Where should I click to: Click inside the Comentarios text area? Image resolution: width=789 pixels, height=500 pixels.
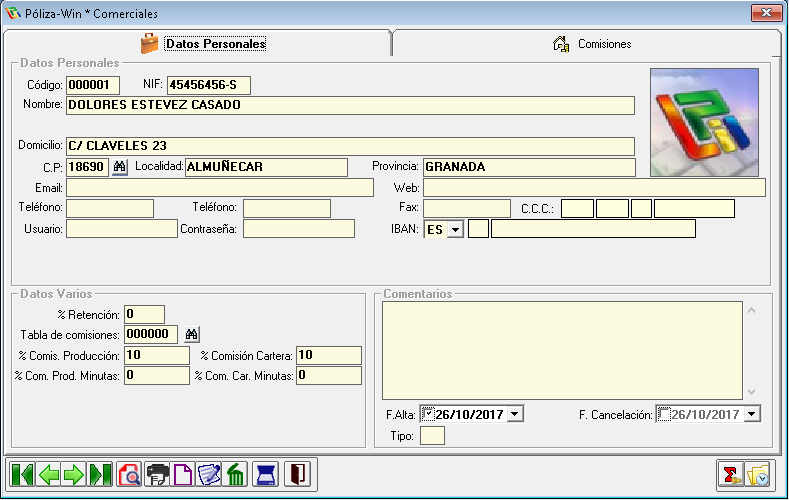click(x=562, y=351)
